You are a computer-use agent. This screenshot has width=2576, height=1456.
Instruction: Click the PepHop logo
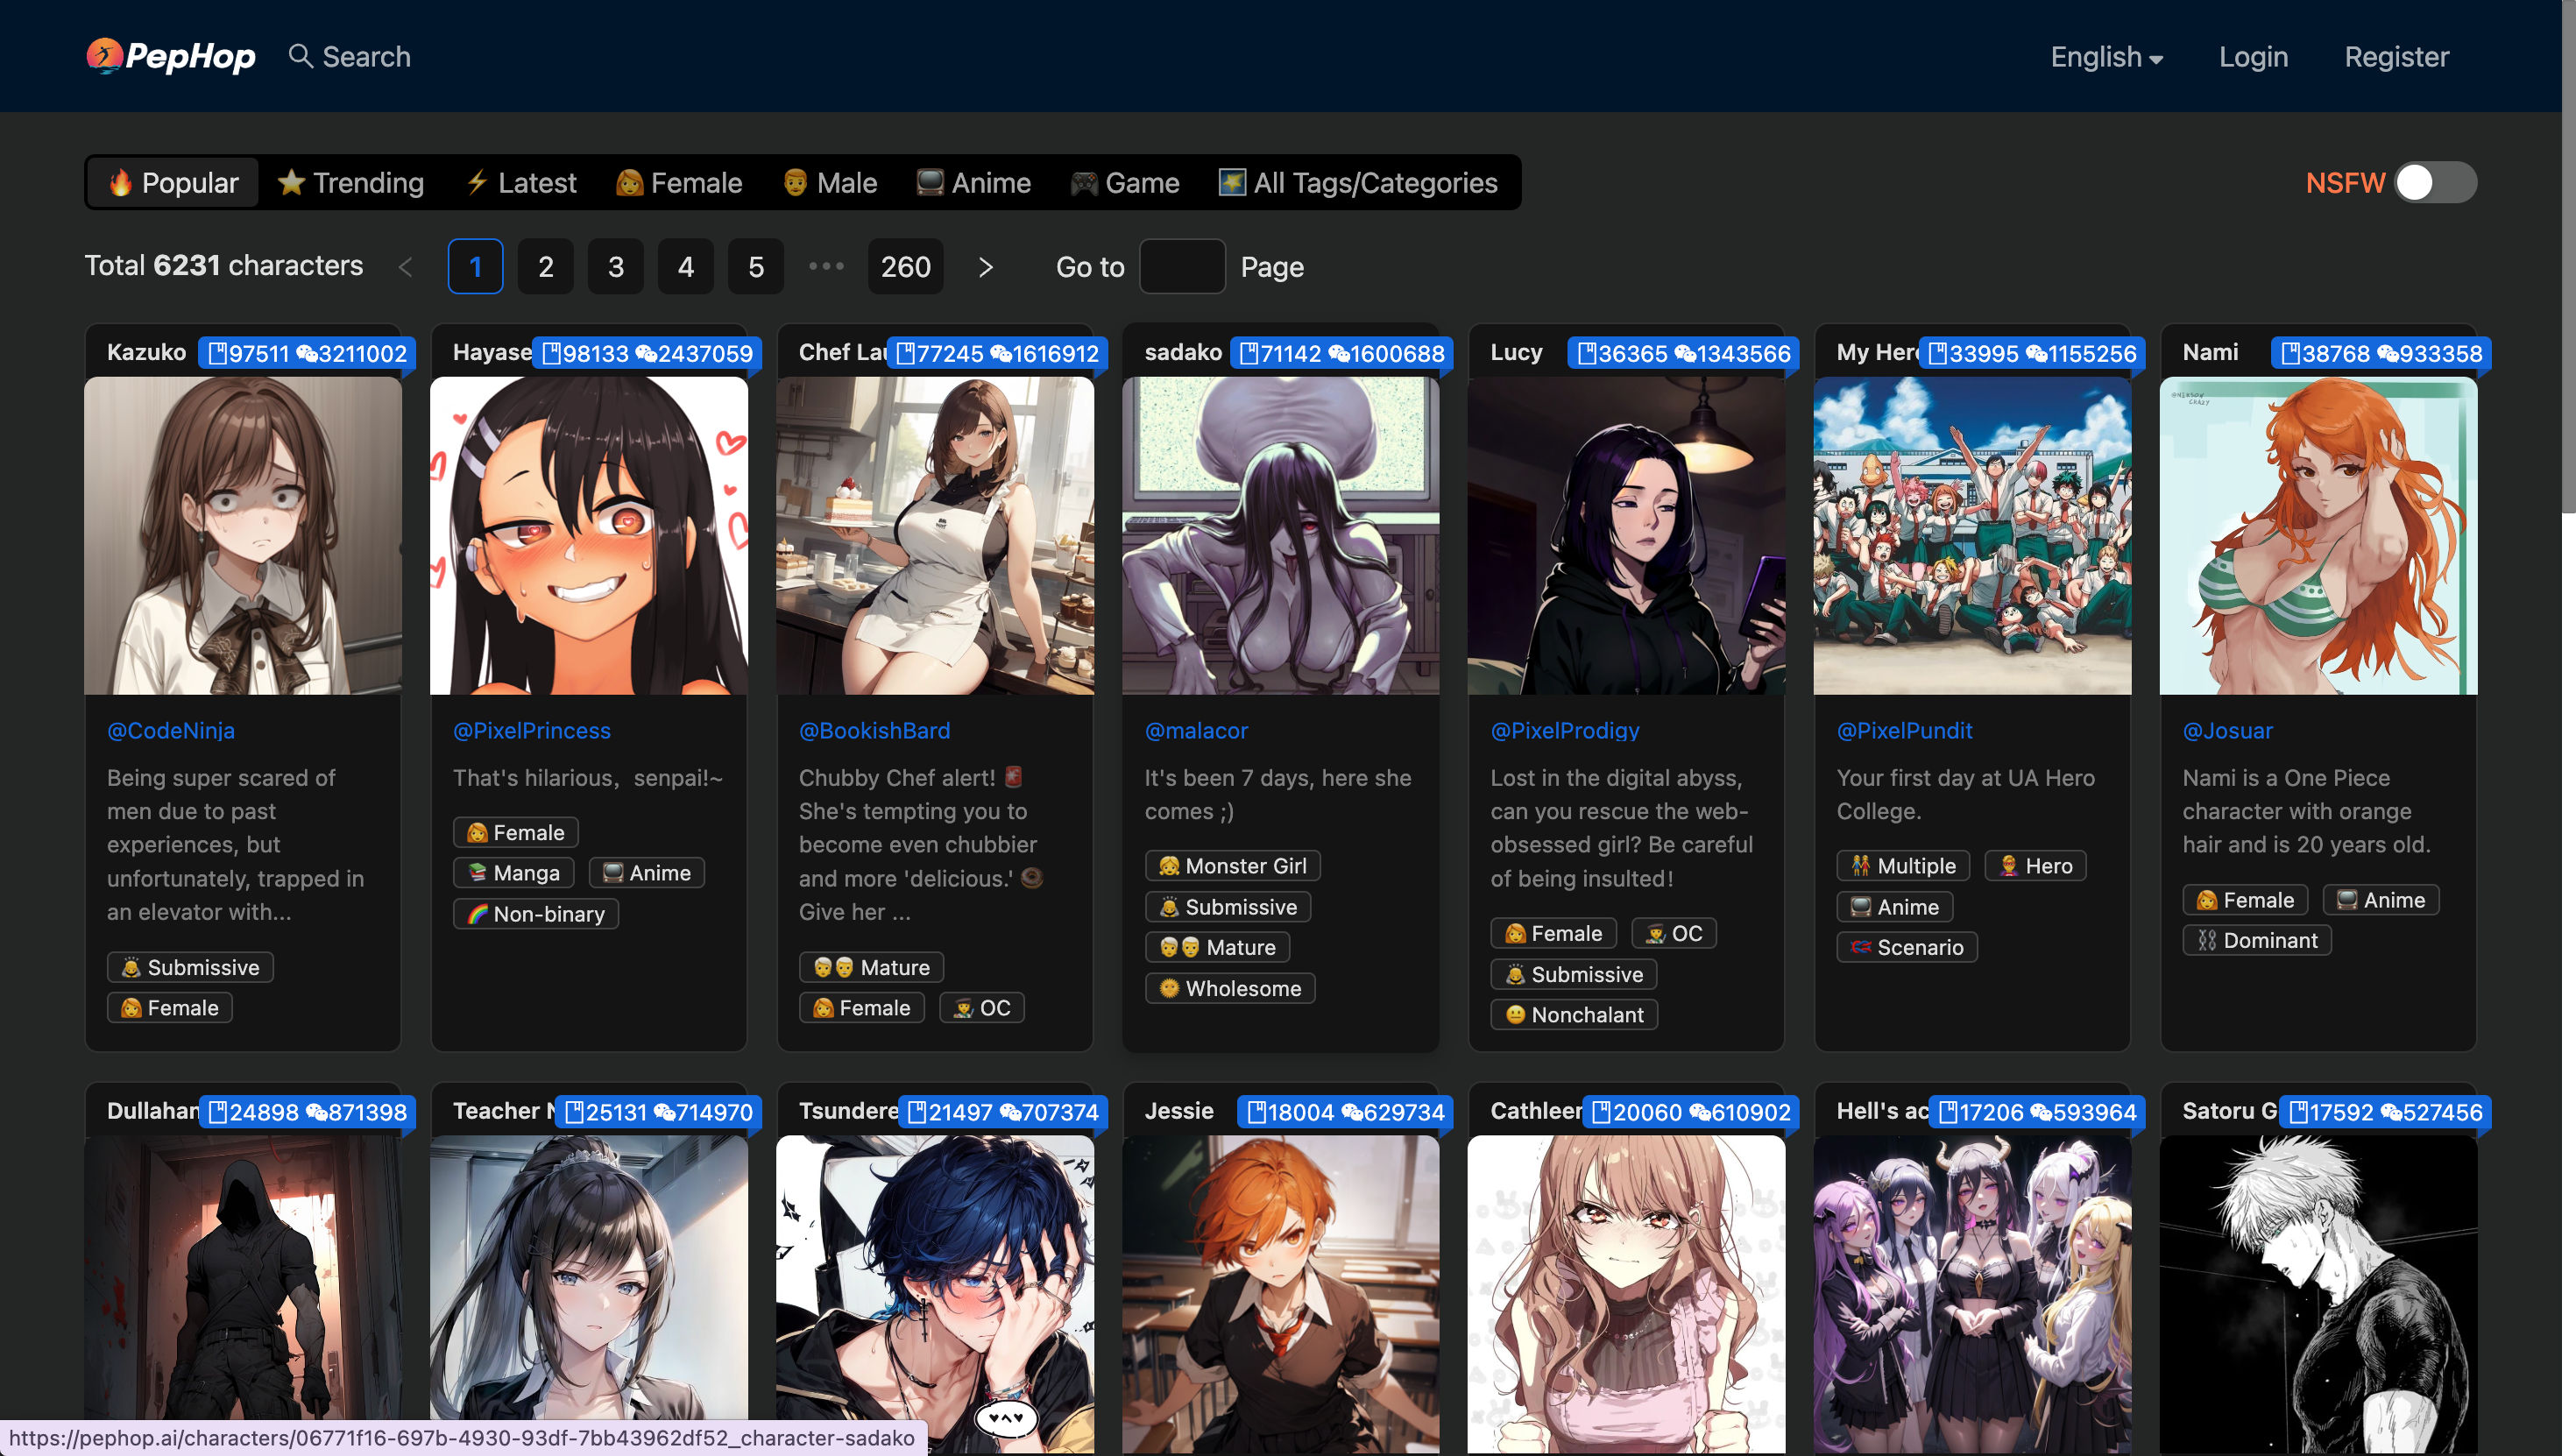170,56
